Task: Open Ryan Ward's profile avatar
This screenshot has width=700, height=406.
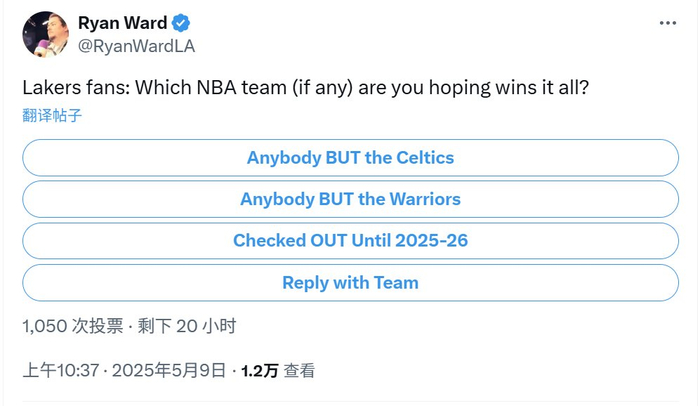Action: 44,34
